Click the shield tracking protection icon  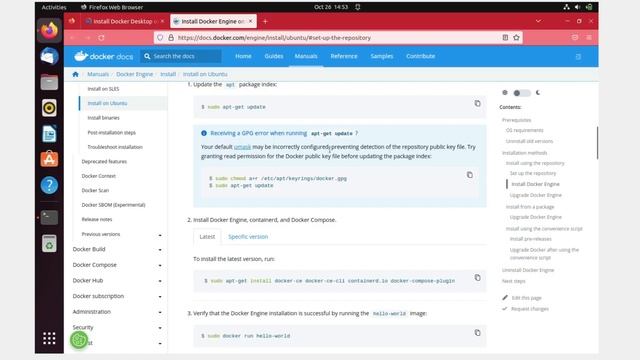click(x=160, y=38)
